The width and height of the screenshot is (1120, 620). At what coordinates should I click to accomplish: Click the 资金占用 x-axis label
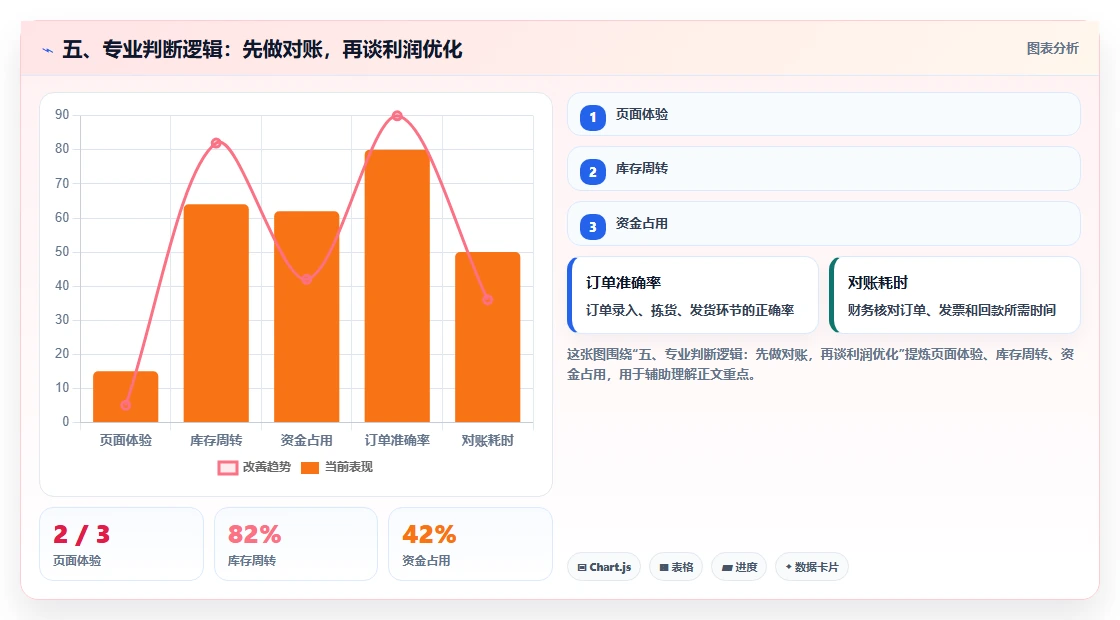pyautogui.click(x=306, y=441)
